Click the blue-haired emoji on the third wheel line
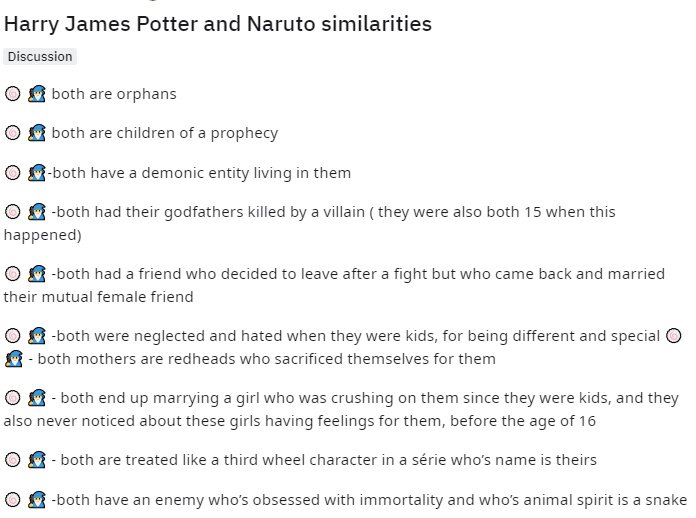Viewport: 696px width, 518px height. click(x=37, y=460)
